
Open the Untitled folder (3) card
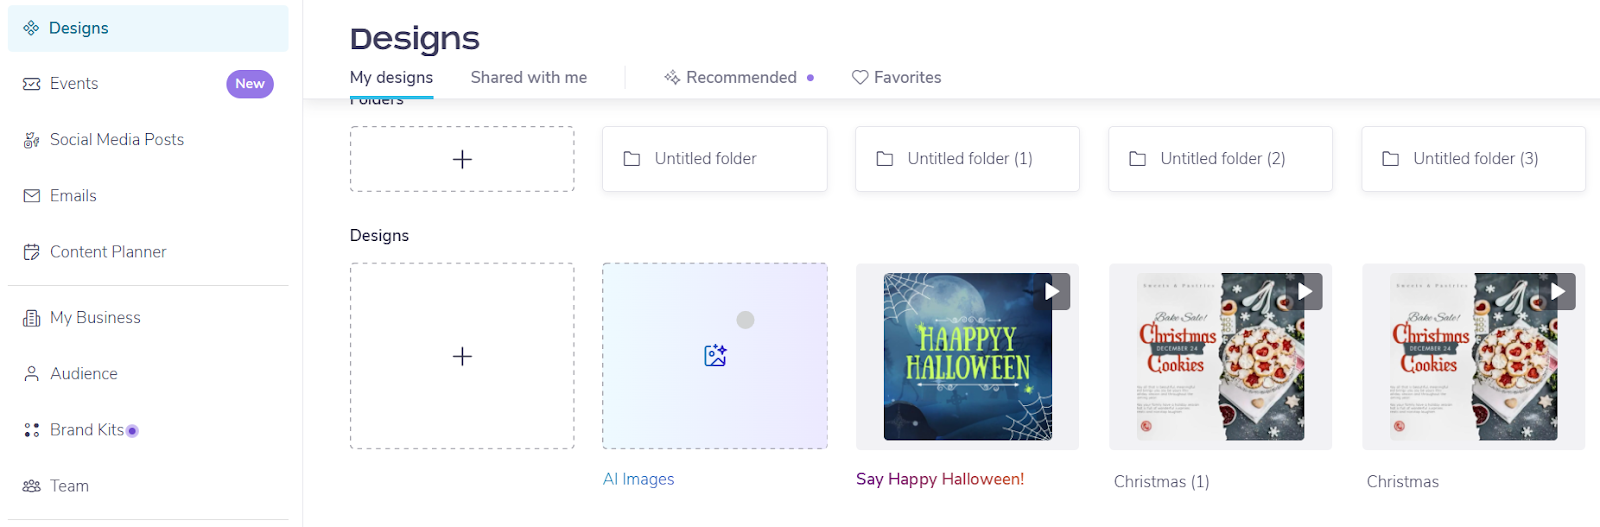pos(1473,159)
